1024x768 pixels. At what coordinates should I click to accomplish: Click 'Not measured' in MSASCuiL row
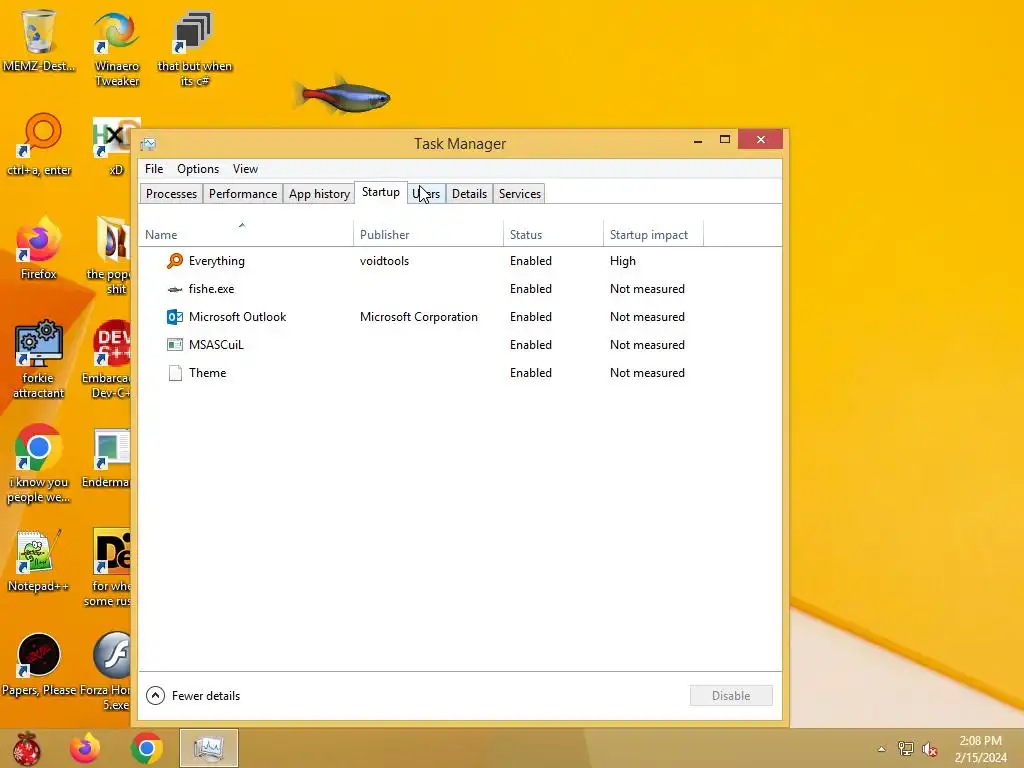pos(647,345)
